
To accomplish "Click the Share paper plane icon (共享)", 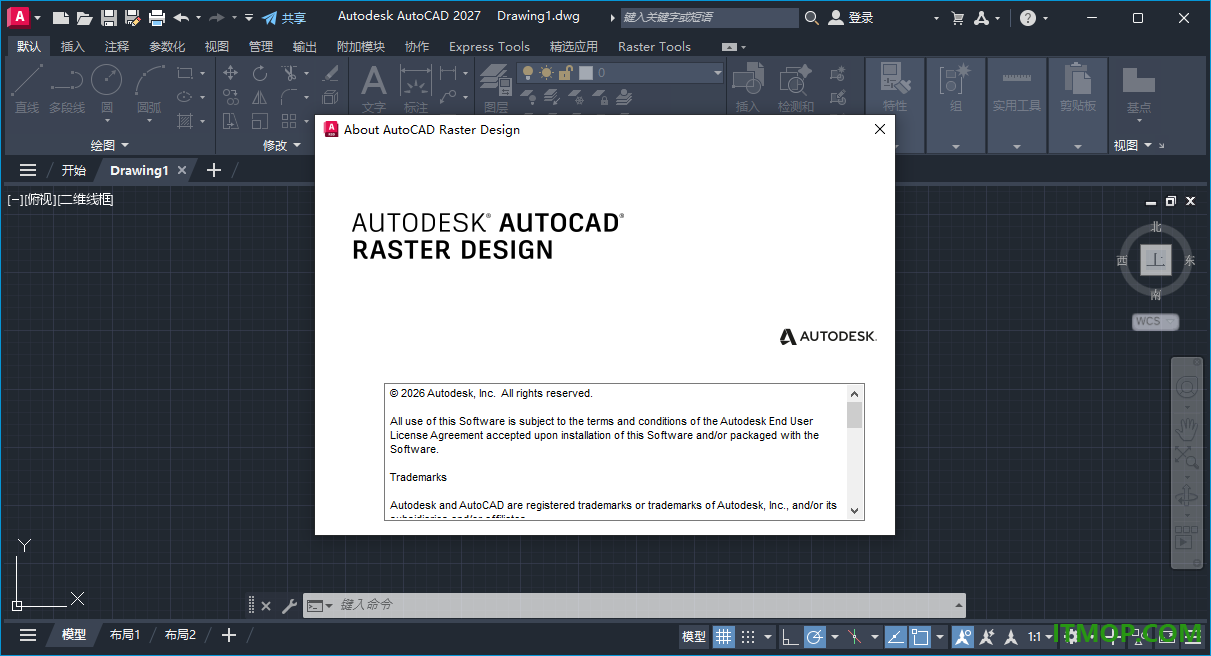I will click(270, 18).
